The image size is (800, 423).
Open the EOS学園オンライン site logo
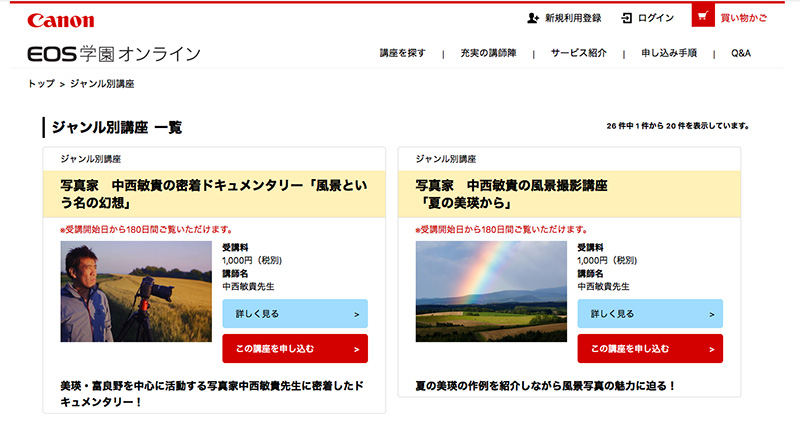[x=114, y=54]
